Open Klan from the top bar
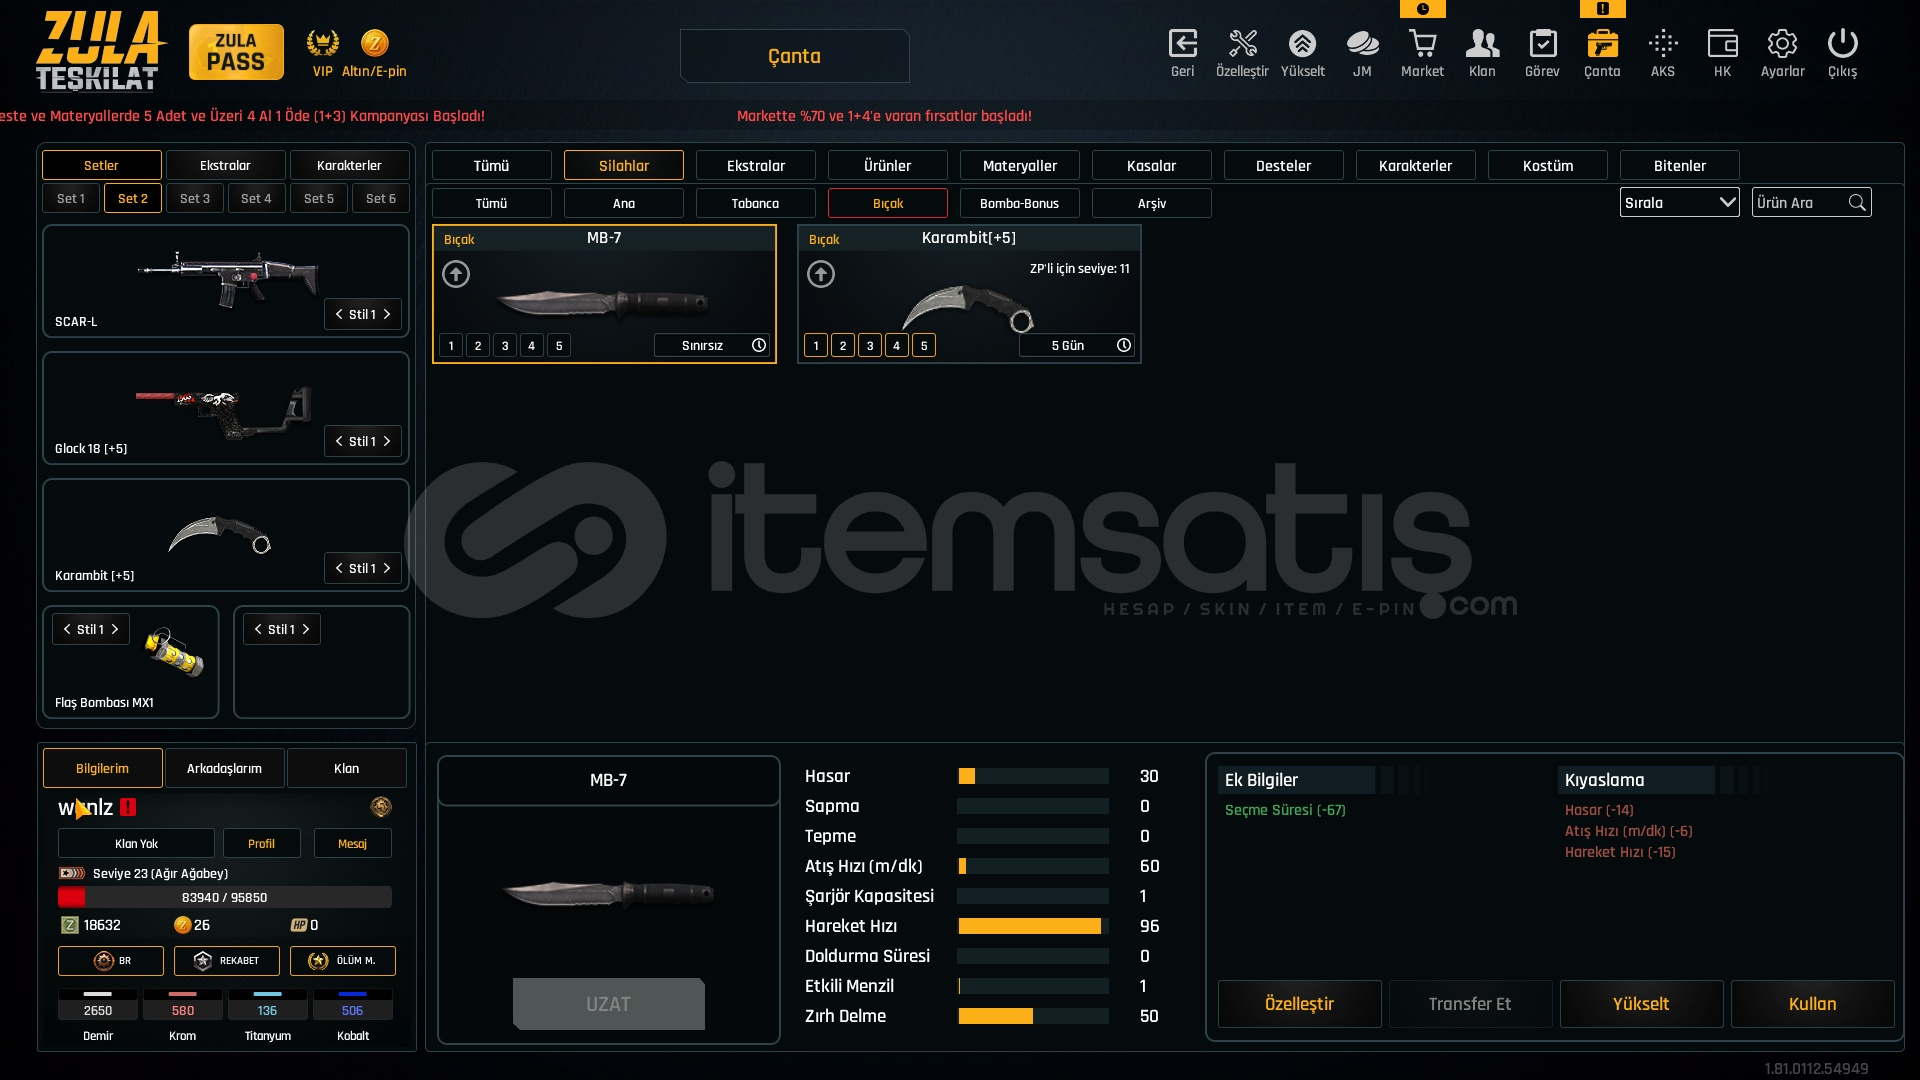The image size is (1920, 1080). pyautogui.click(x=1482, y=44)
